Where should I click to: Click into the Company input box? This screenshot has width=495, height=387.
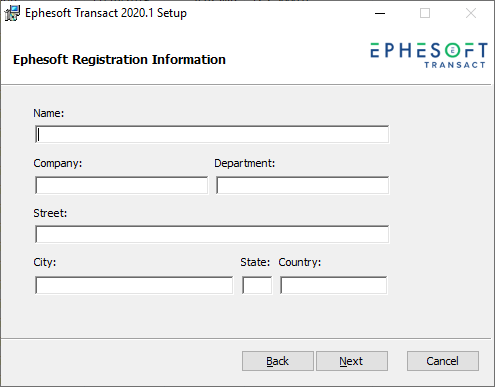tap(121, 185)
